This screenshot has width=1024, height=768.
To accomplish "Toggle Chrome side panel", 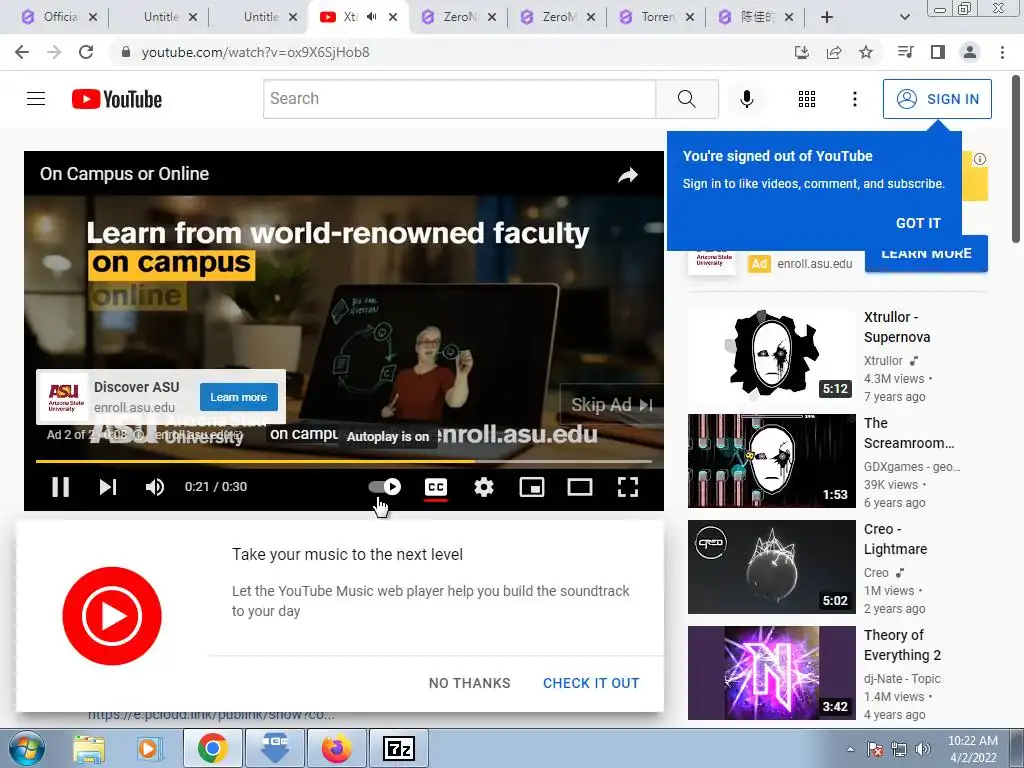I will 938,52.
